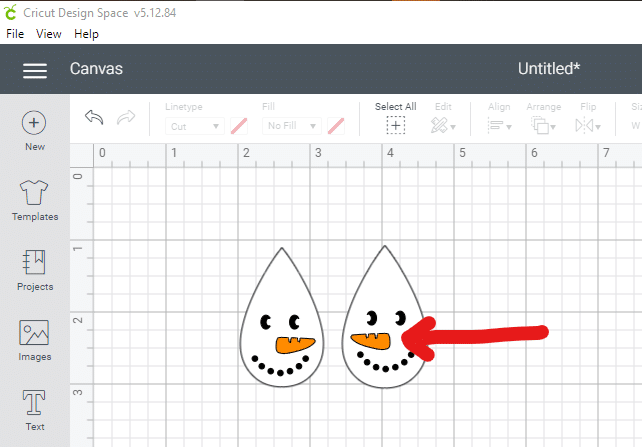The image size is (642, 447).
Task: Click the Undo arrow
Action: (x=94, y=118)
